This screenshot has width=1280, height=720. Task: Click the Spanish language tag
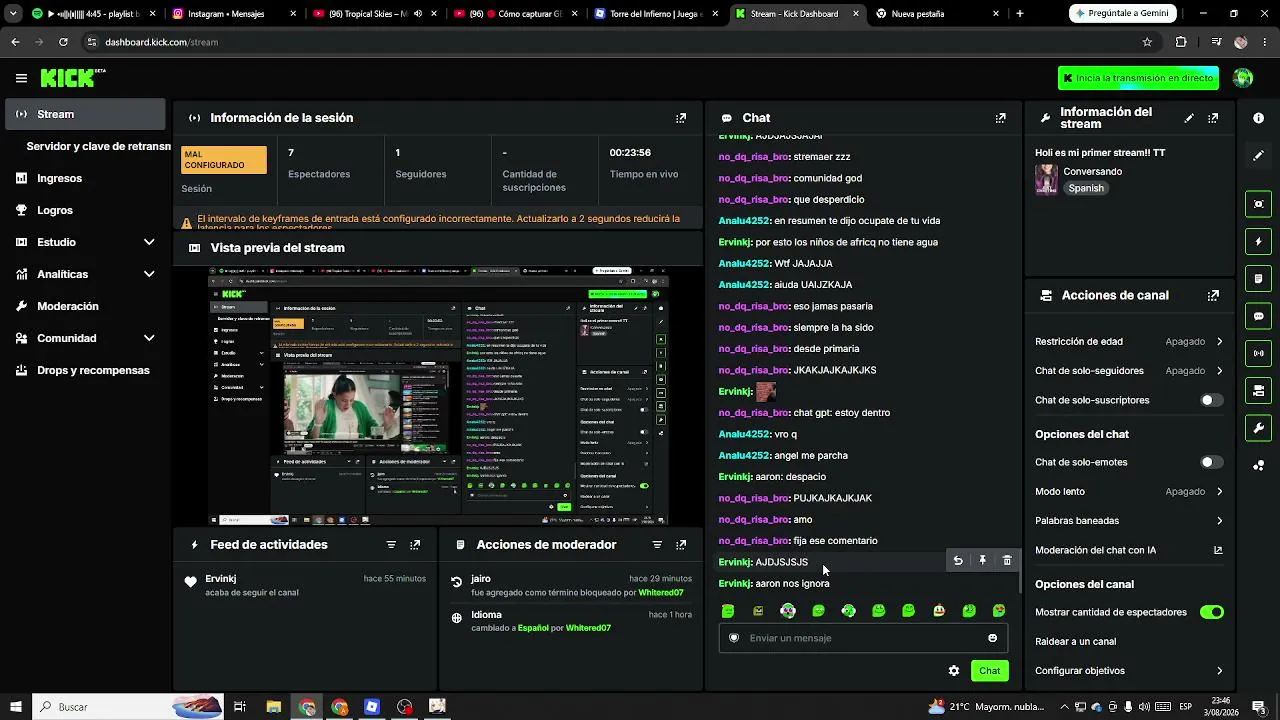[1086, 188]
